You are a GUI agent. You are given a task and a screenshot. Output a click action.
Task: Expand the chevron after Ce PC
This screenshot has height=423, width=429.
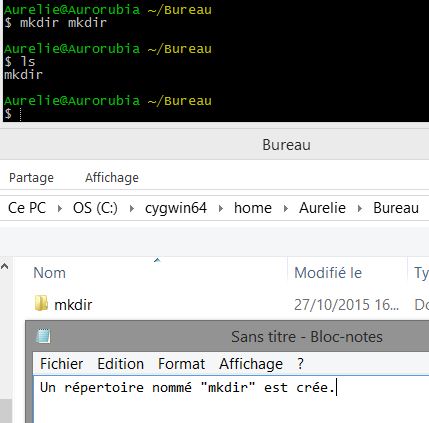coord(60,208)
